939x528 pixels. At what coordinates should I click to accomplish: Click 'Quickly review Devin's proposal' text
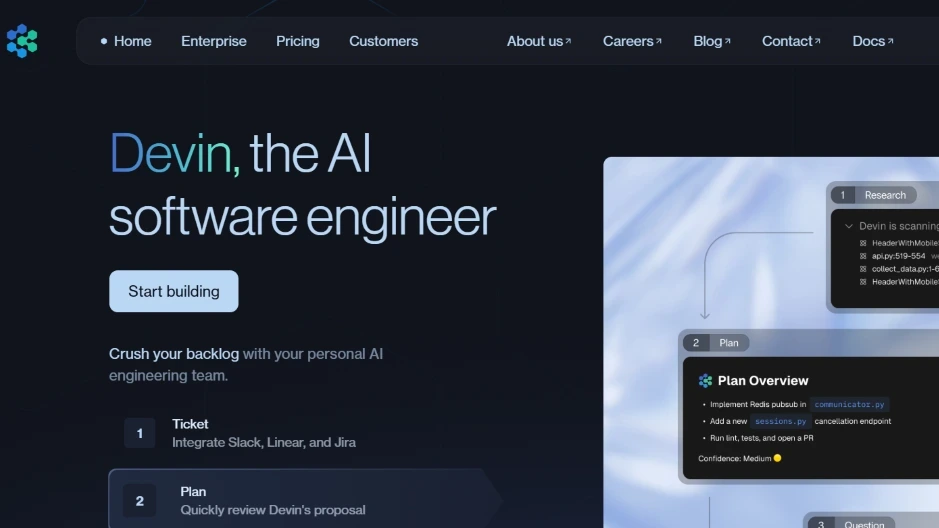click(x=272, y=510)
